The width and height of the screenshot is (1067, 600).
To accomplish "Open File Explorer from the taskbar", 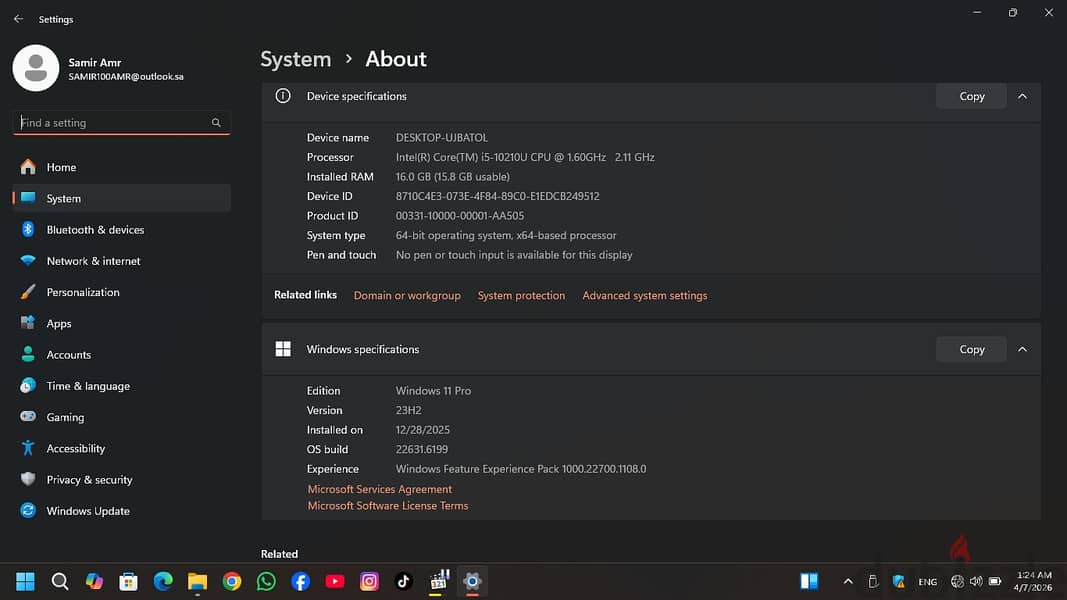I will [x=197, y=581].
